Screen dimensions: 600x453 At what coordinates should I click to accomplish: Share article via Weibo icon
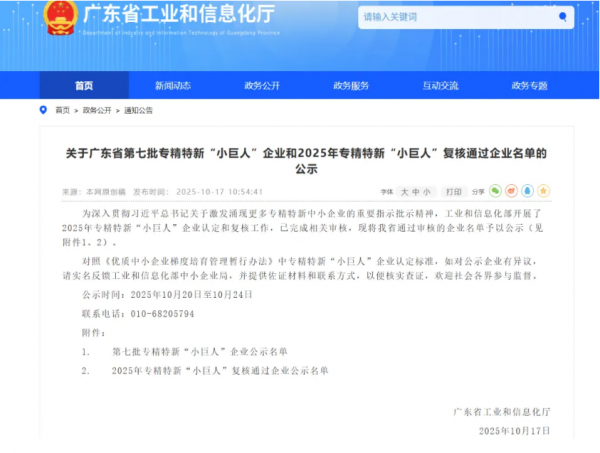click(x=511, y=190)
